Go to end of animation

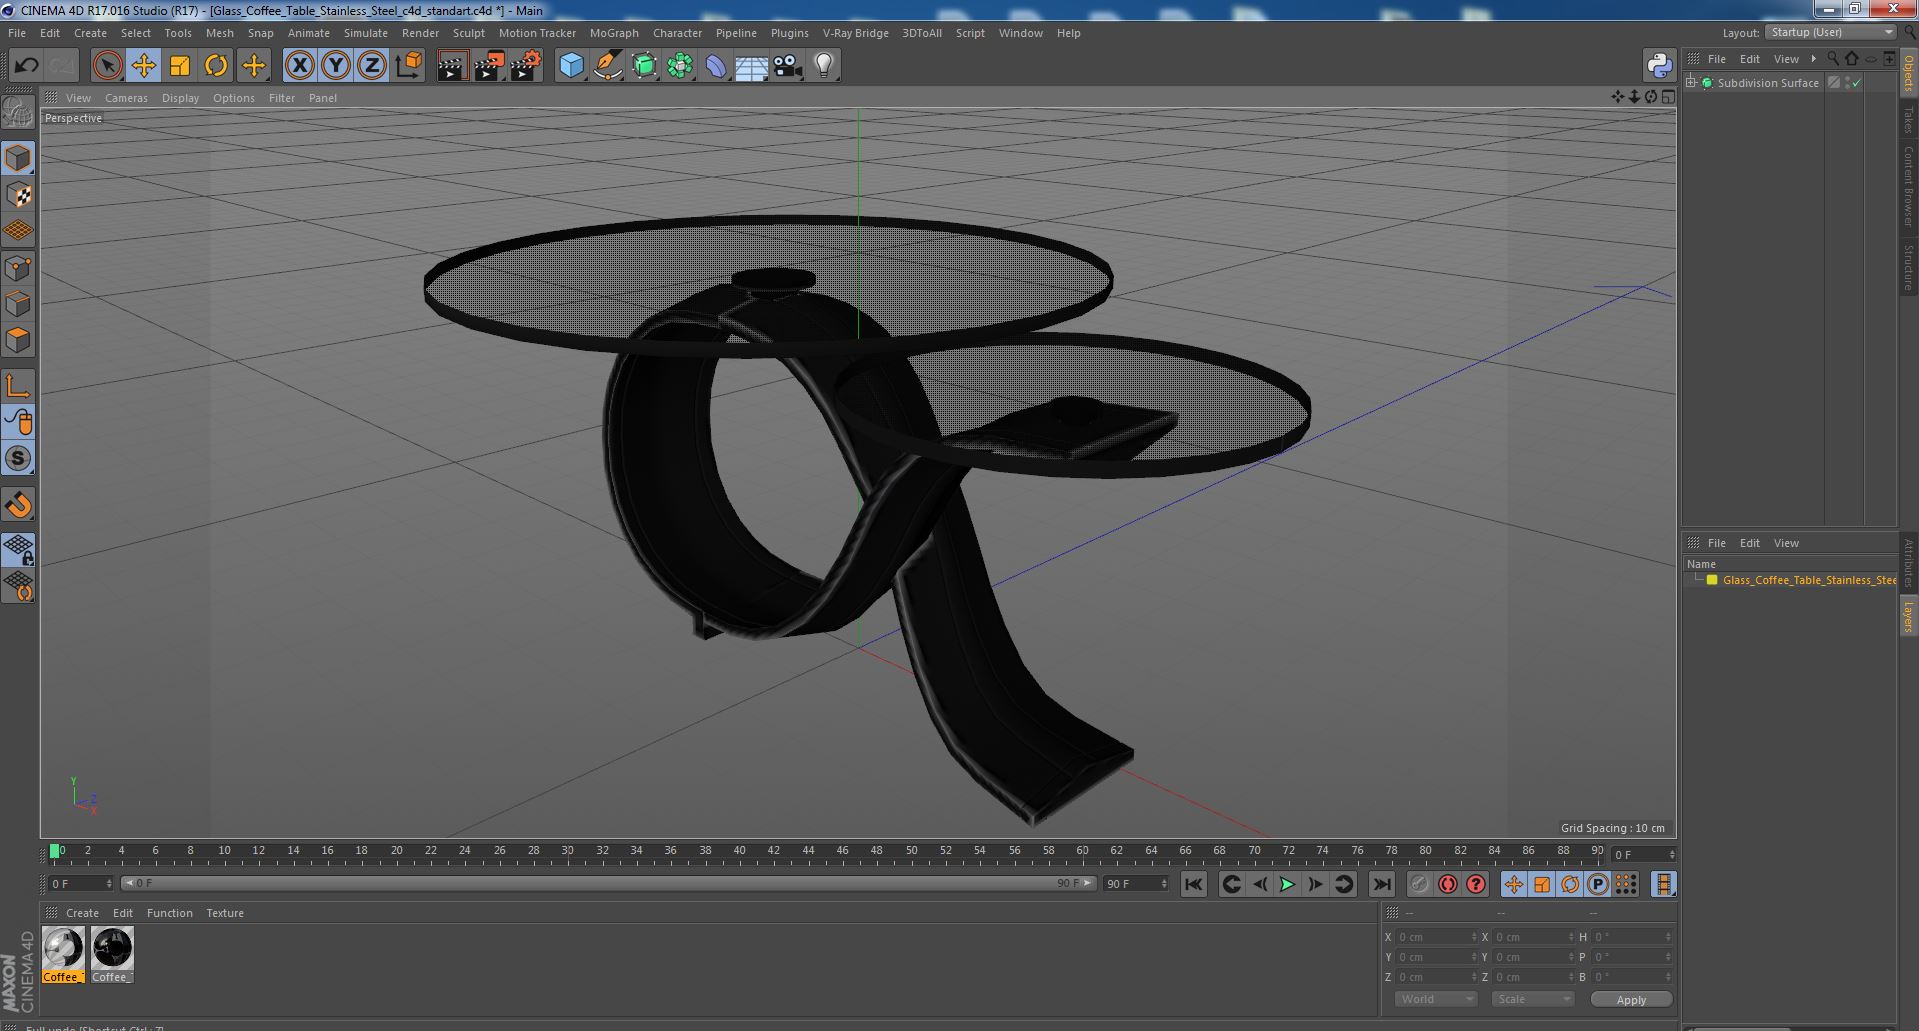click(x=1381, y=884)
